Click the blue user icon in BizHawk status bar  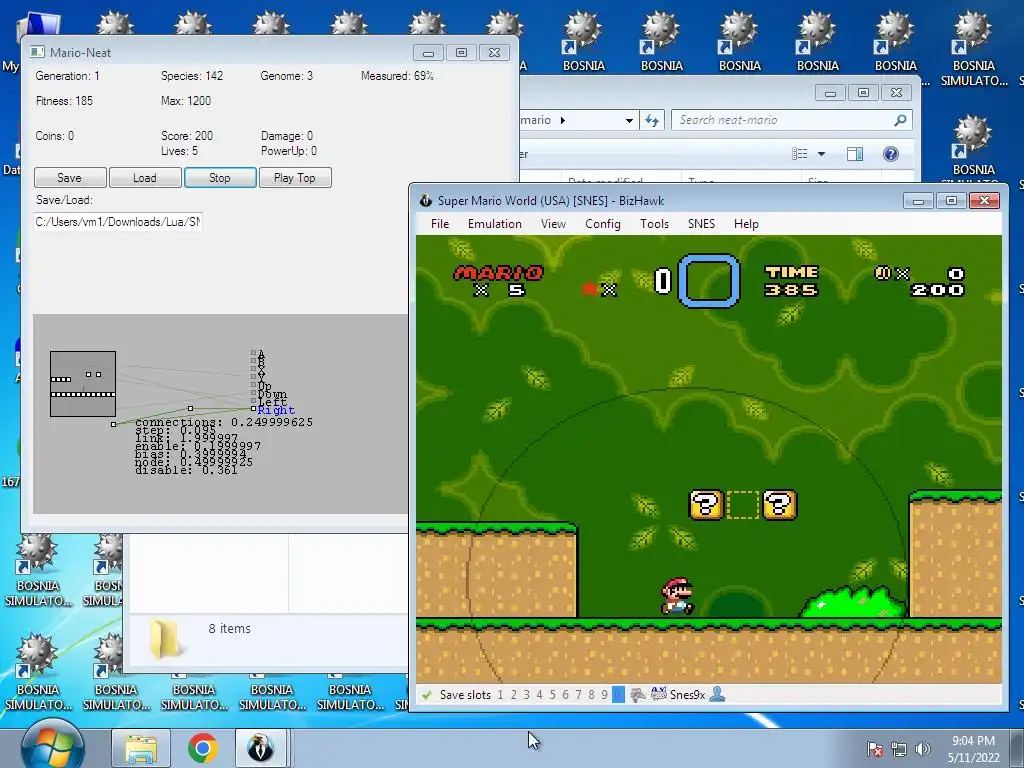(x=717, y=694)
